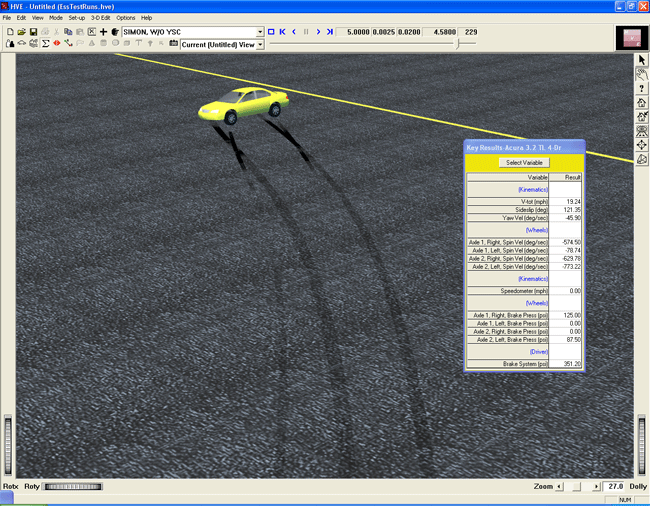The image size is (650, 506).
Task: Click the seek target crosshair icon
Action: 642,145
